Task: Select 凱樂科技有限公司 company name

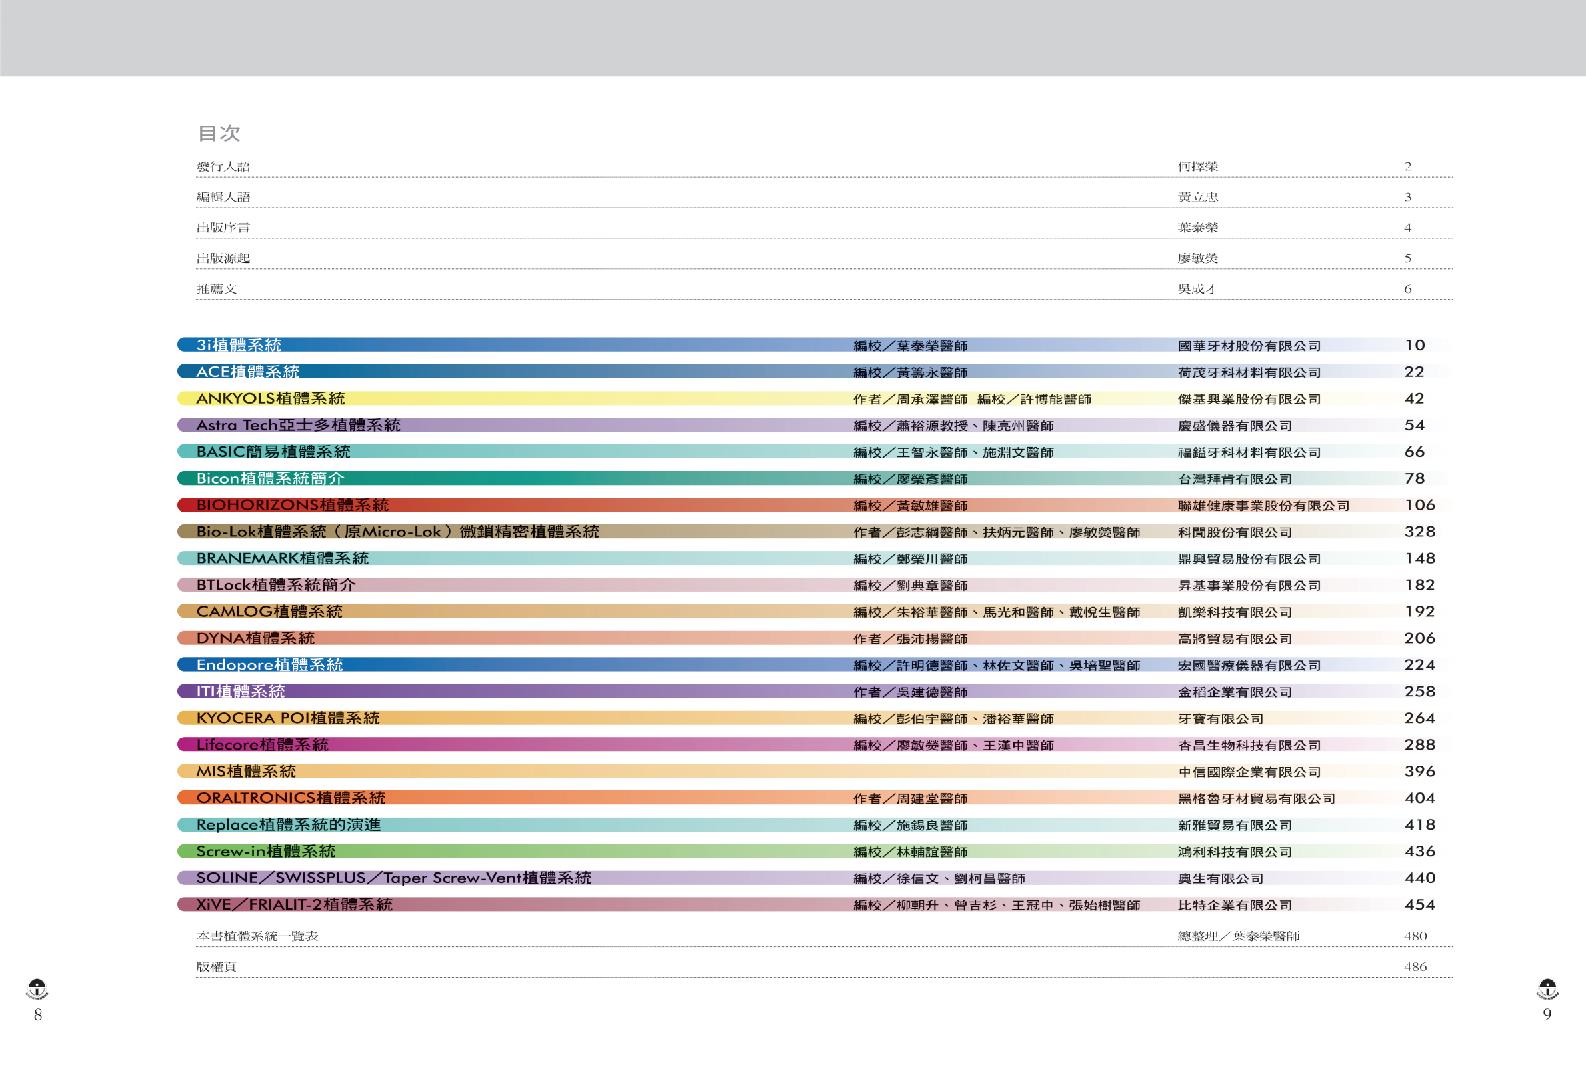Action: click(1235, 612)
